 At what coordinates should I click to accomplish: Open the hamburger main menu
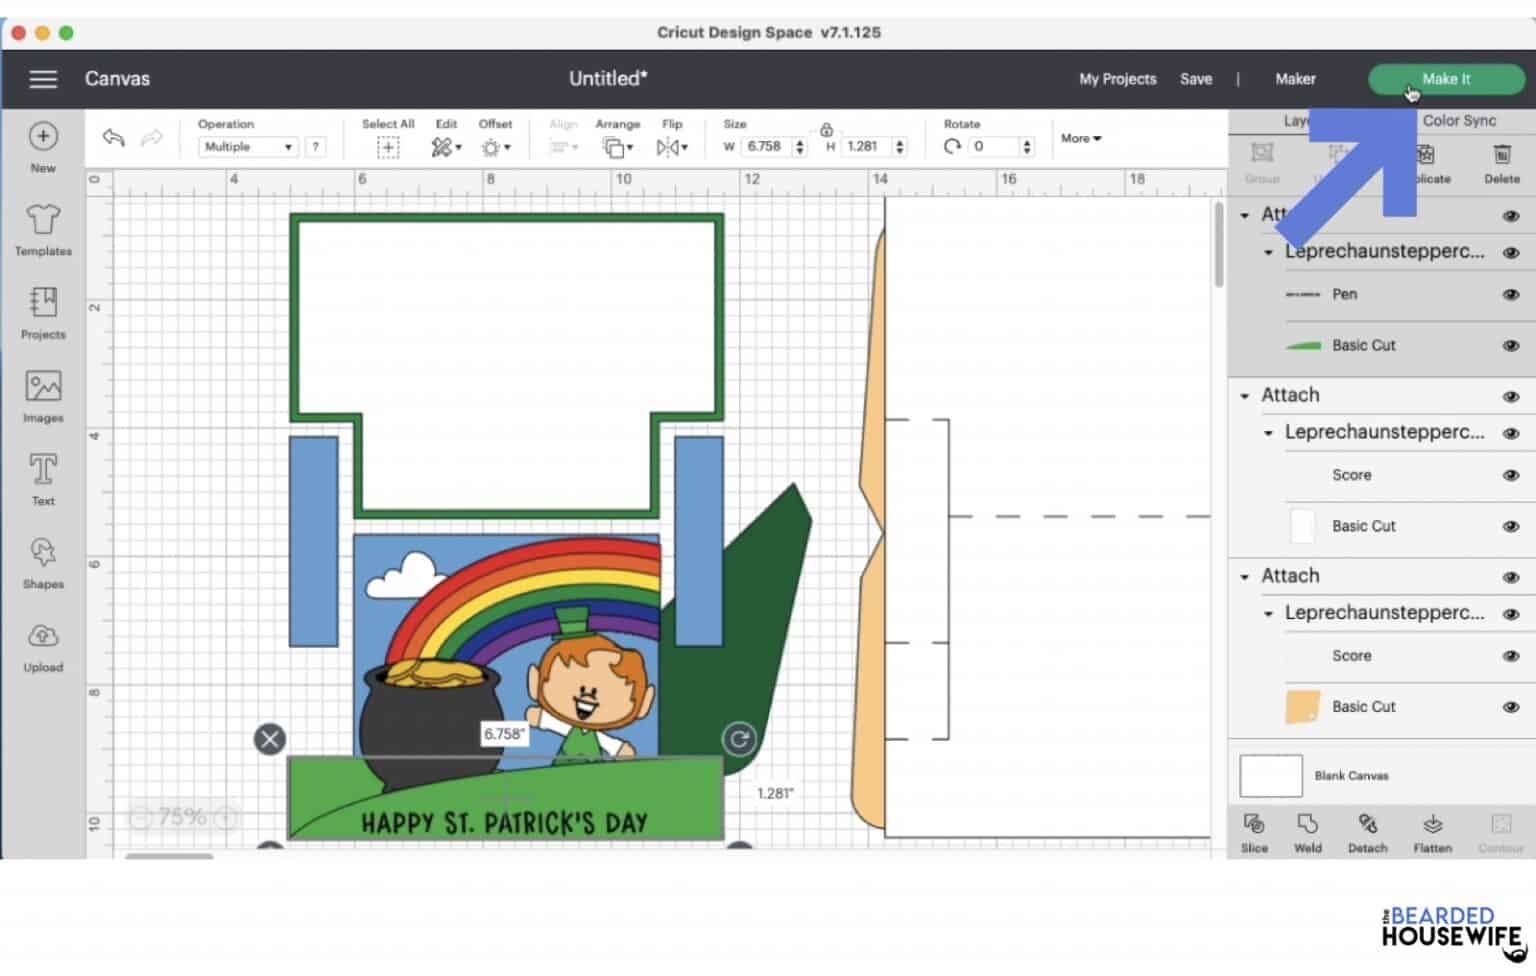point(43,79)
